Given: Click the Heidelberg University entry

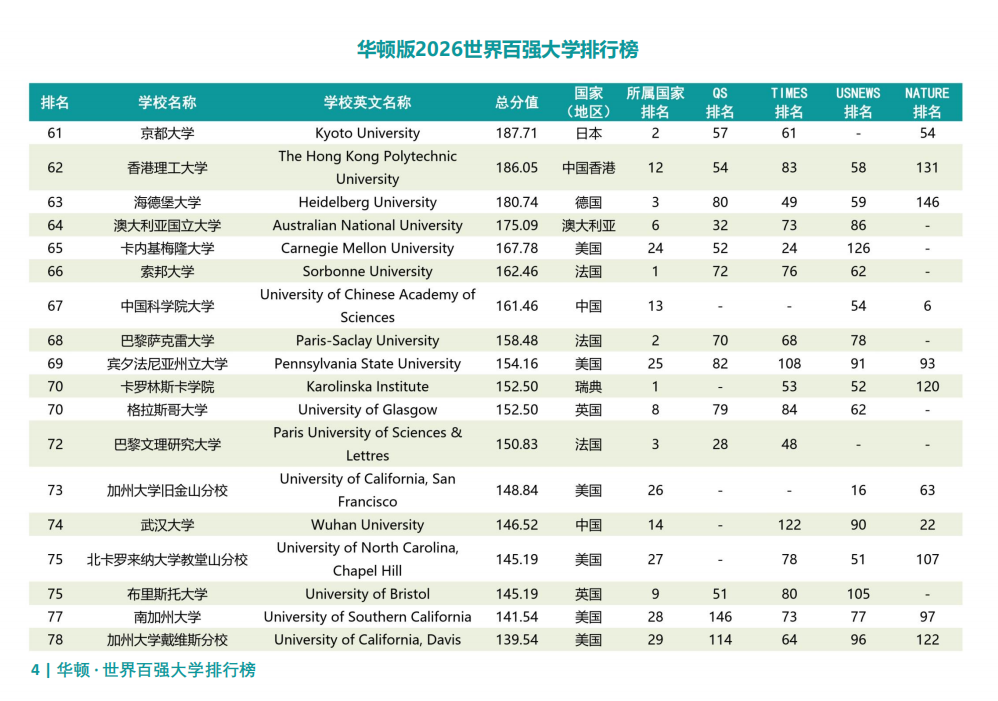Looking at the screenshot, I should (367, 202).
